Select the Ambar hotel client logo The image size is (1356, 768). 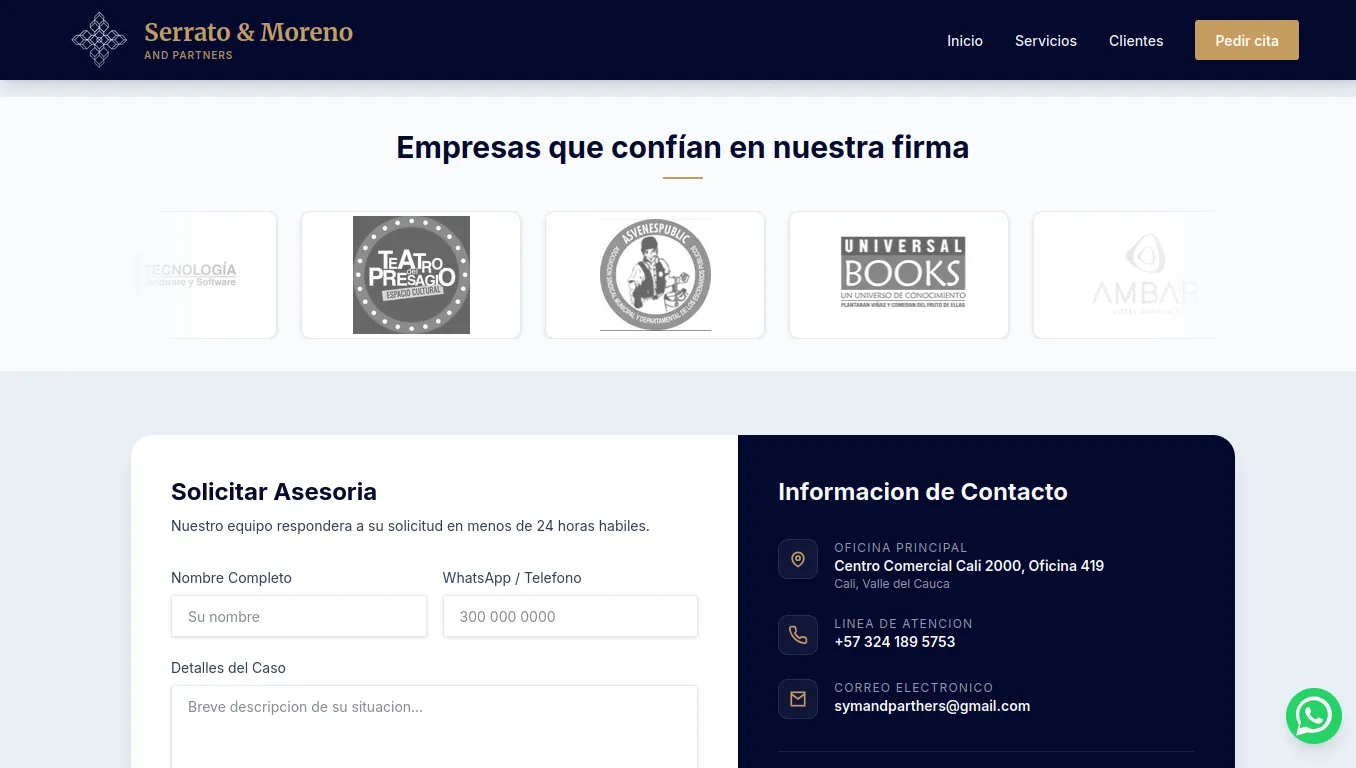pyautogui.click(x=1145, y=275)
